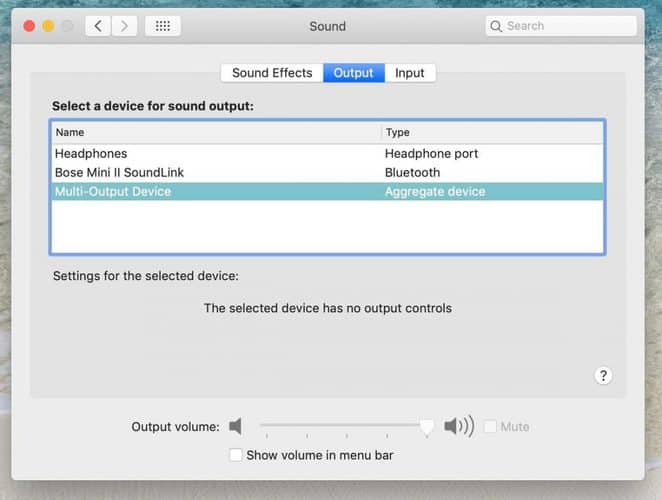Image resolution: width=662 pixels, height=500 pixels.
Task: Click into the Search field
Action: click(561, 26)
